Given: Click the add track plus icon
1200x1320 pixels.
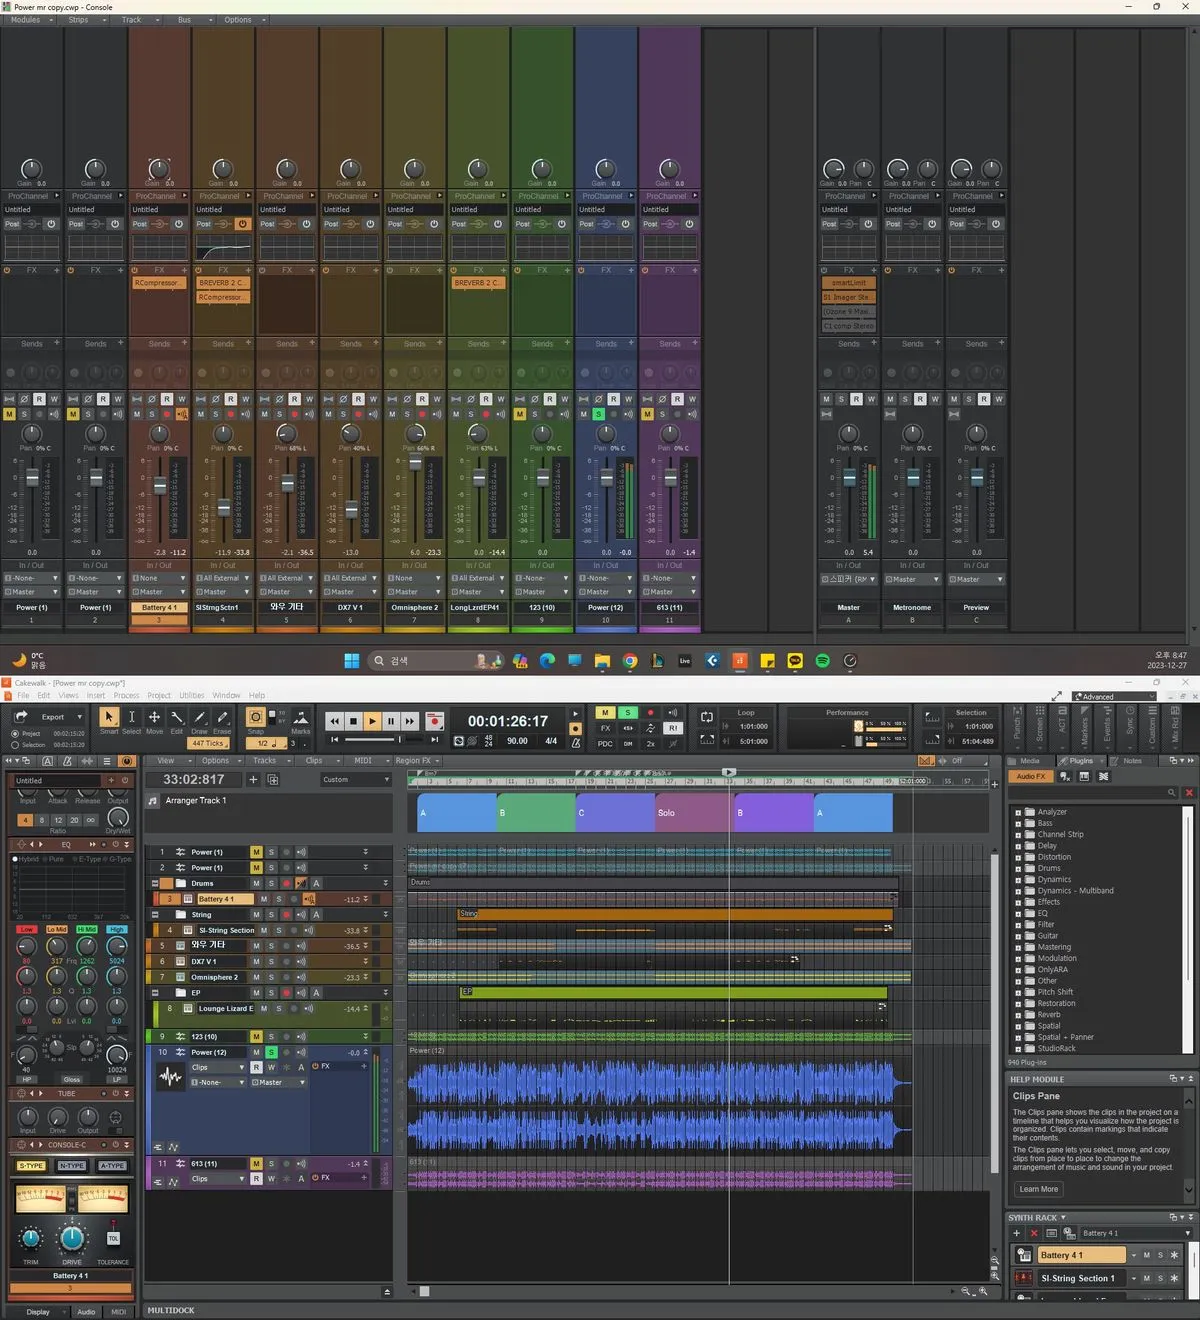Looking at the screenshot, I should (253, 780).
